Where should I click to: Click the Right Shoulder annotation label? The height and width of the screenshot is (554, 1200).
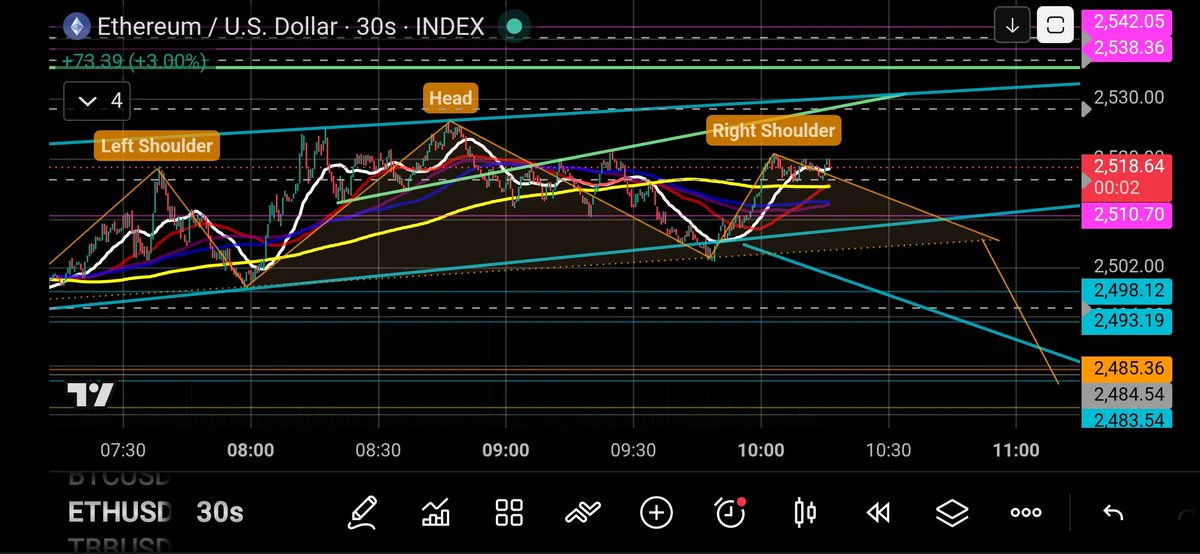(773, 130)
